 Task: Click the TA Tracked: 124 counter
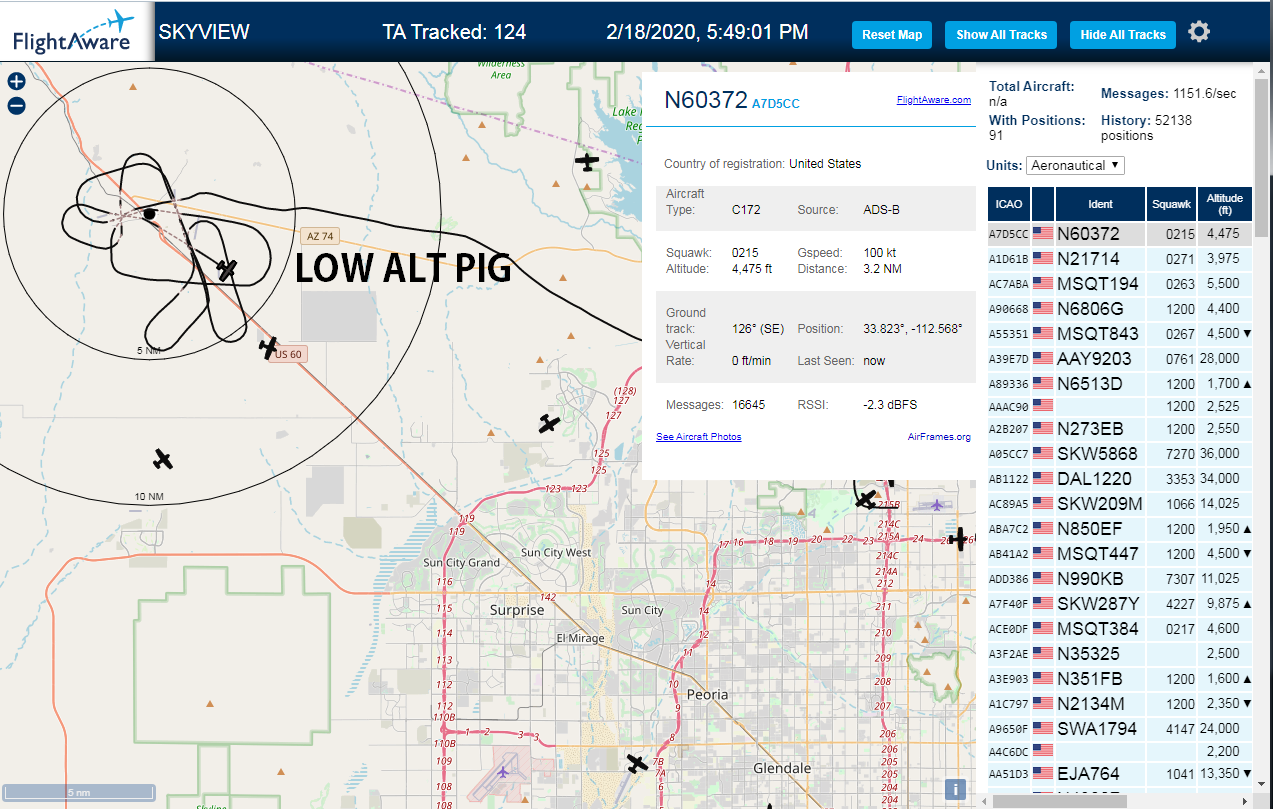454,32
